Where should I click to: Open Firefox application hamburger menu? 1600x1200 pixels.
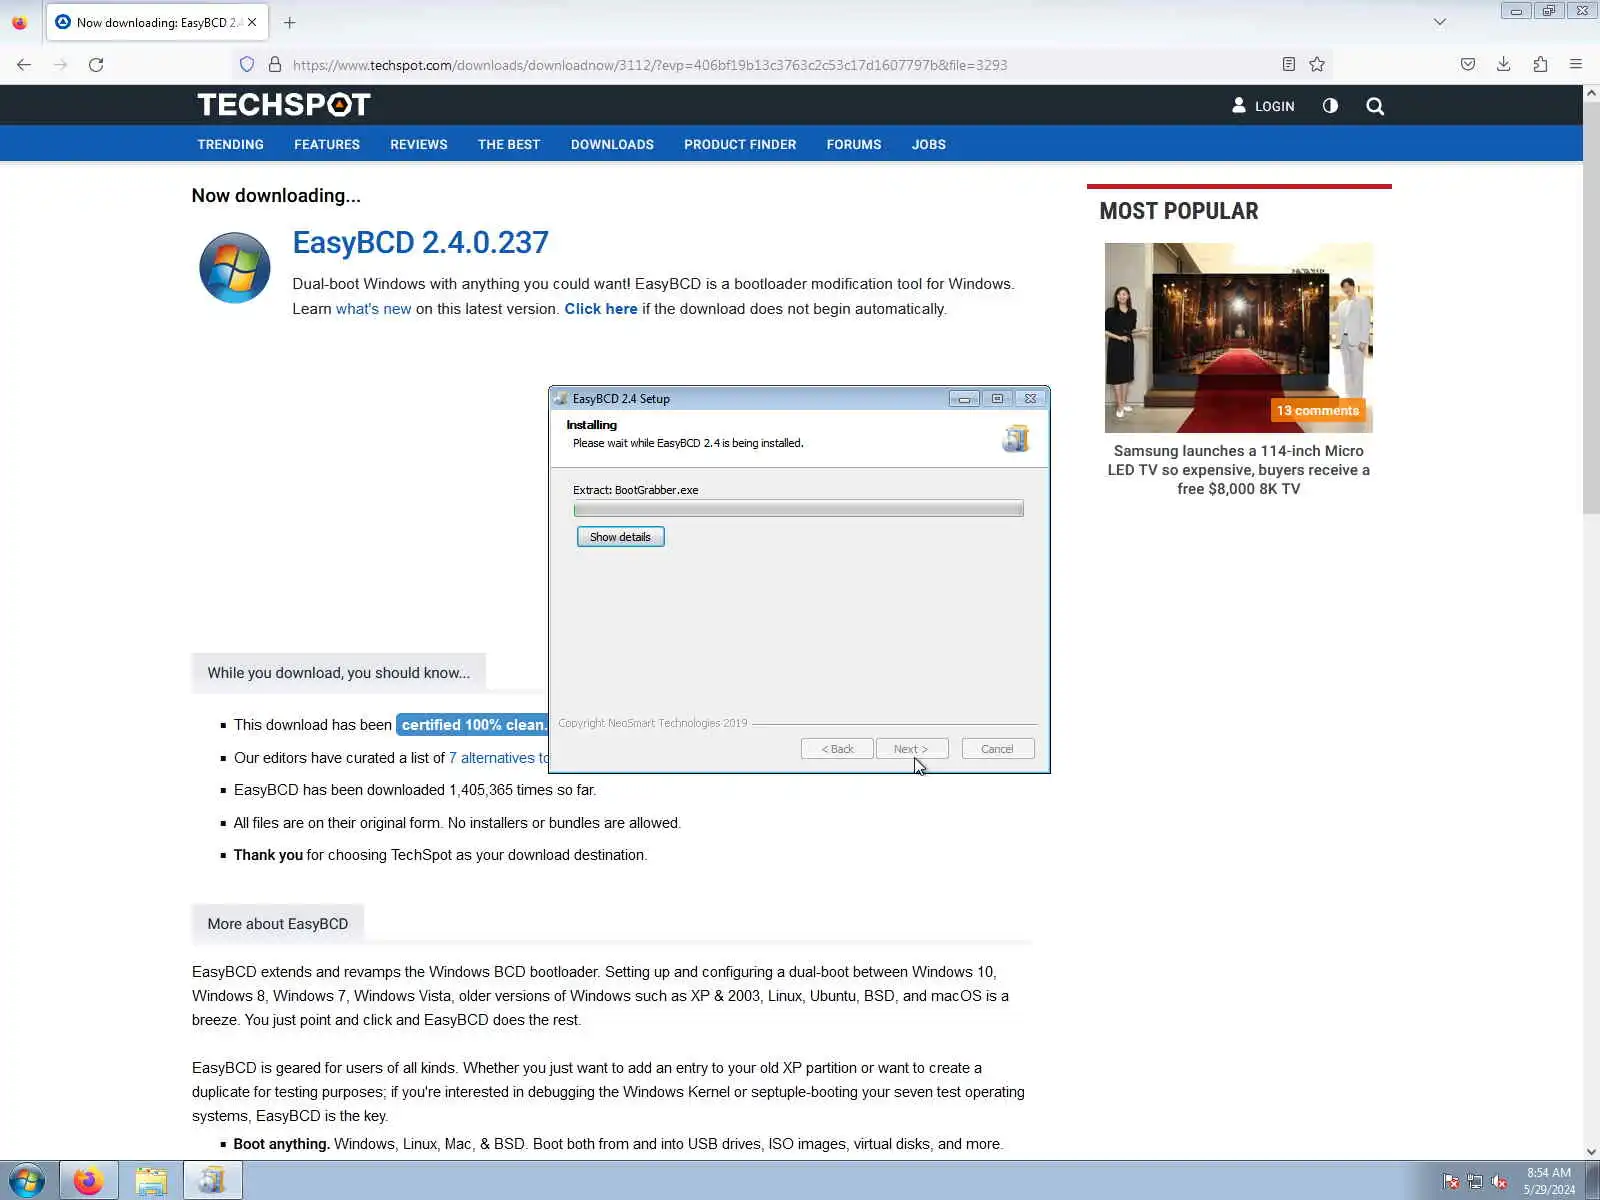[1576, 65]
